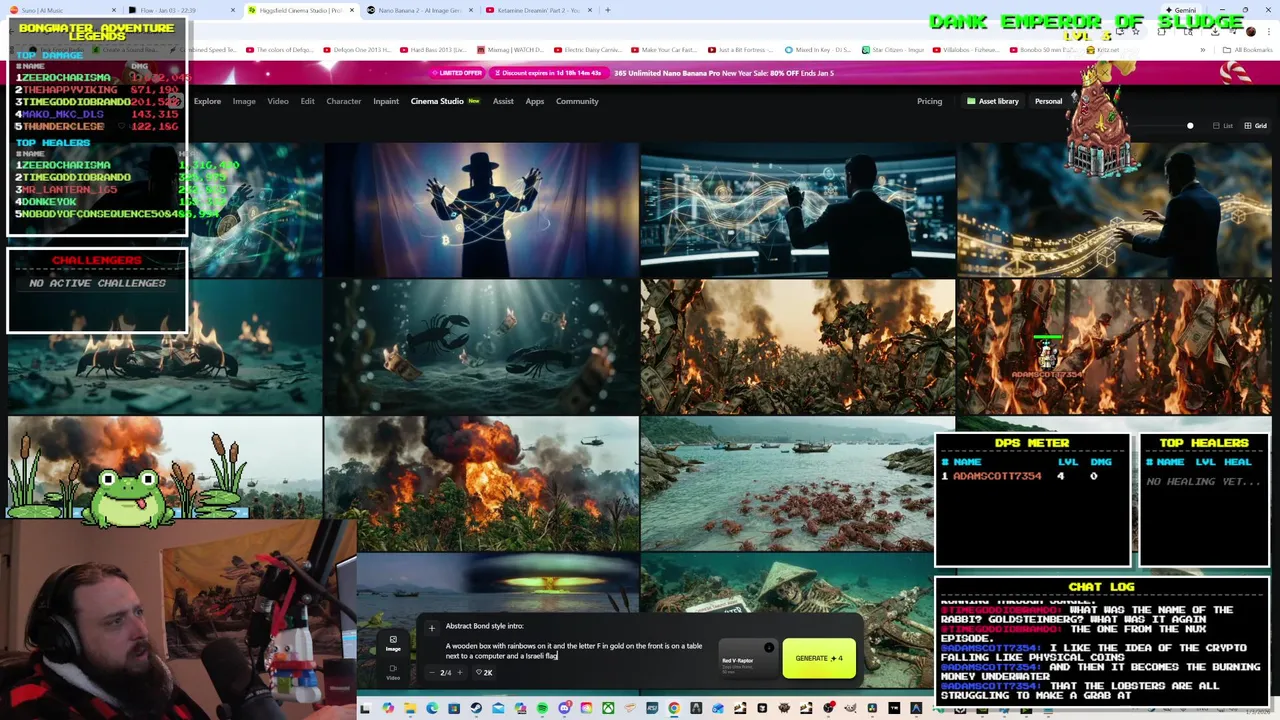Select the Image mode icon beside the prompt

coord(393,643)
